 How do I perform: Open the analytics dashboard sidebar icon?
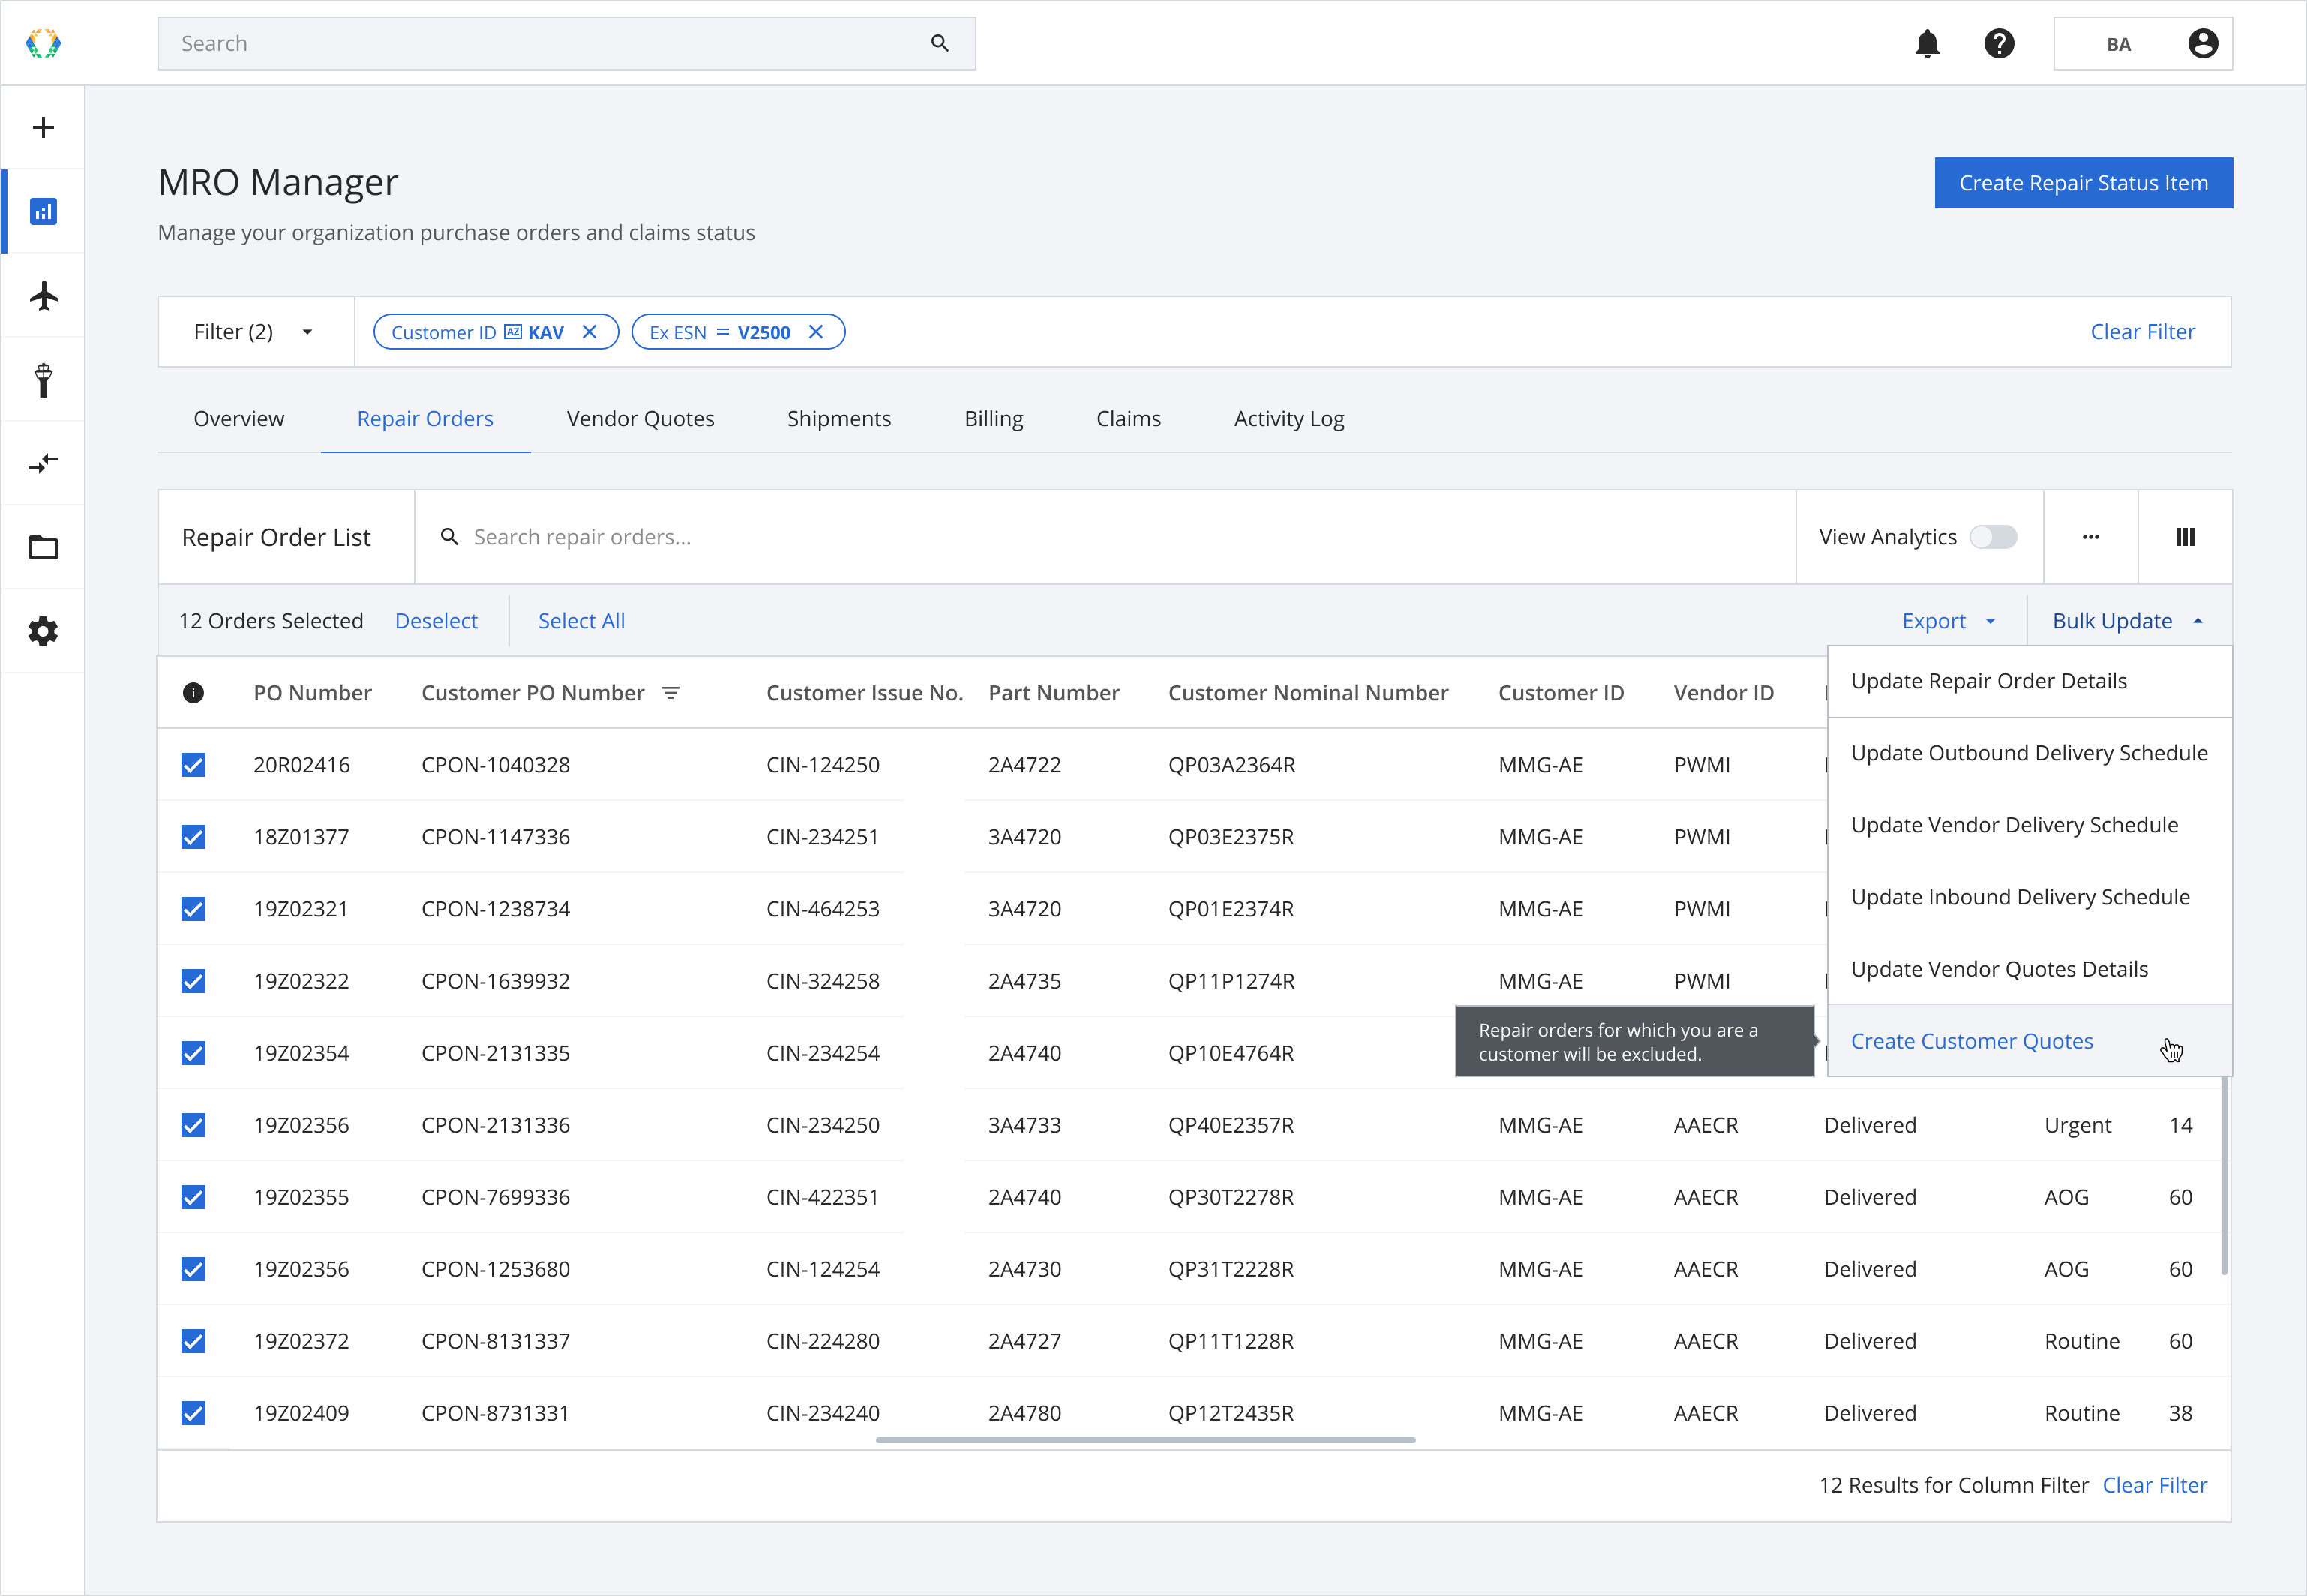[x=43, y=212]
